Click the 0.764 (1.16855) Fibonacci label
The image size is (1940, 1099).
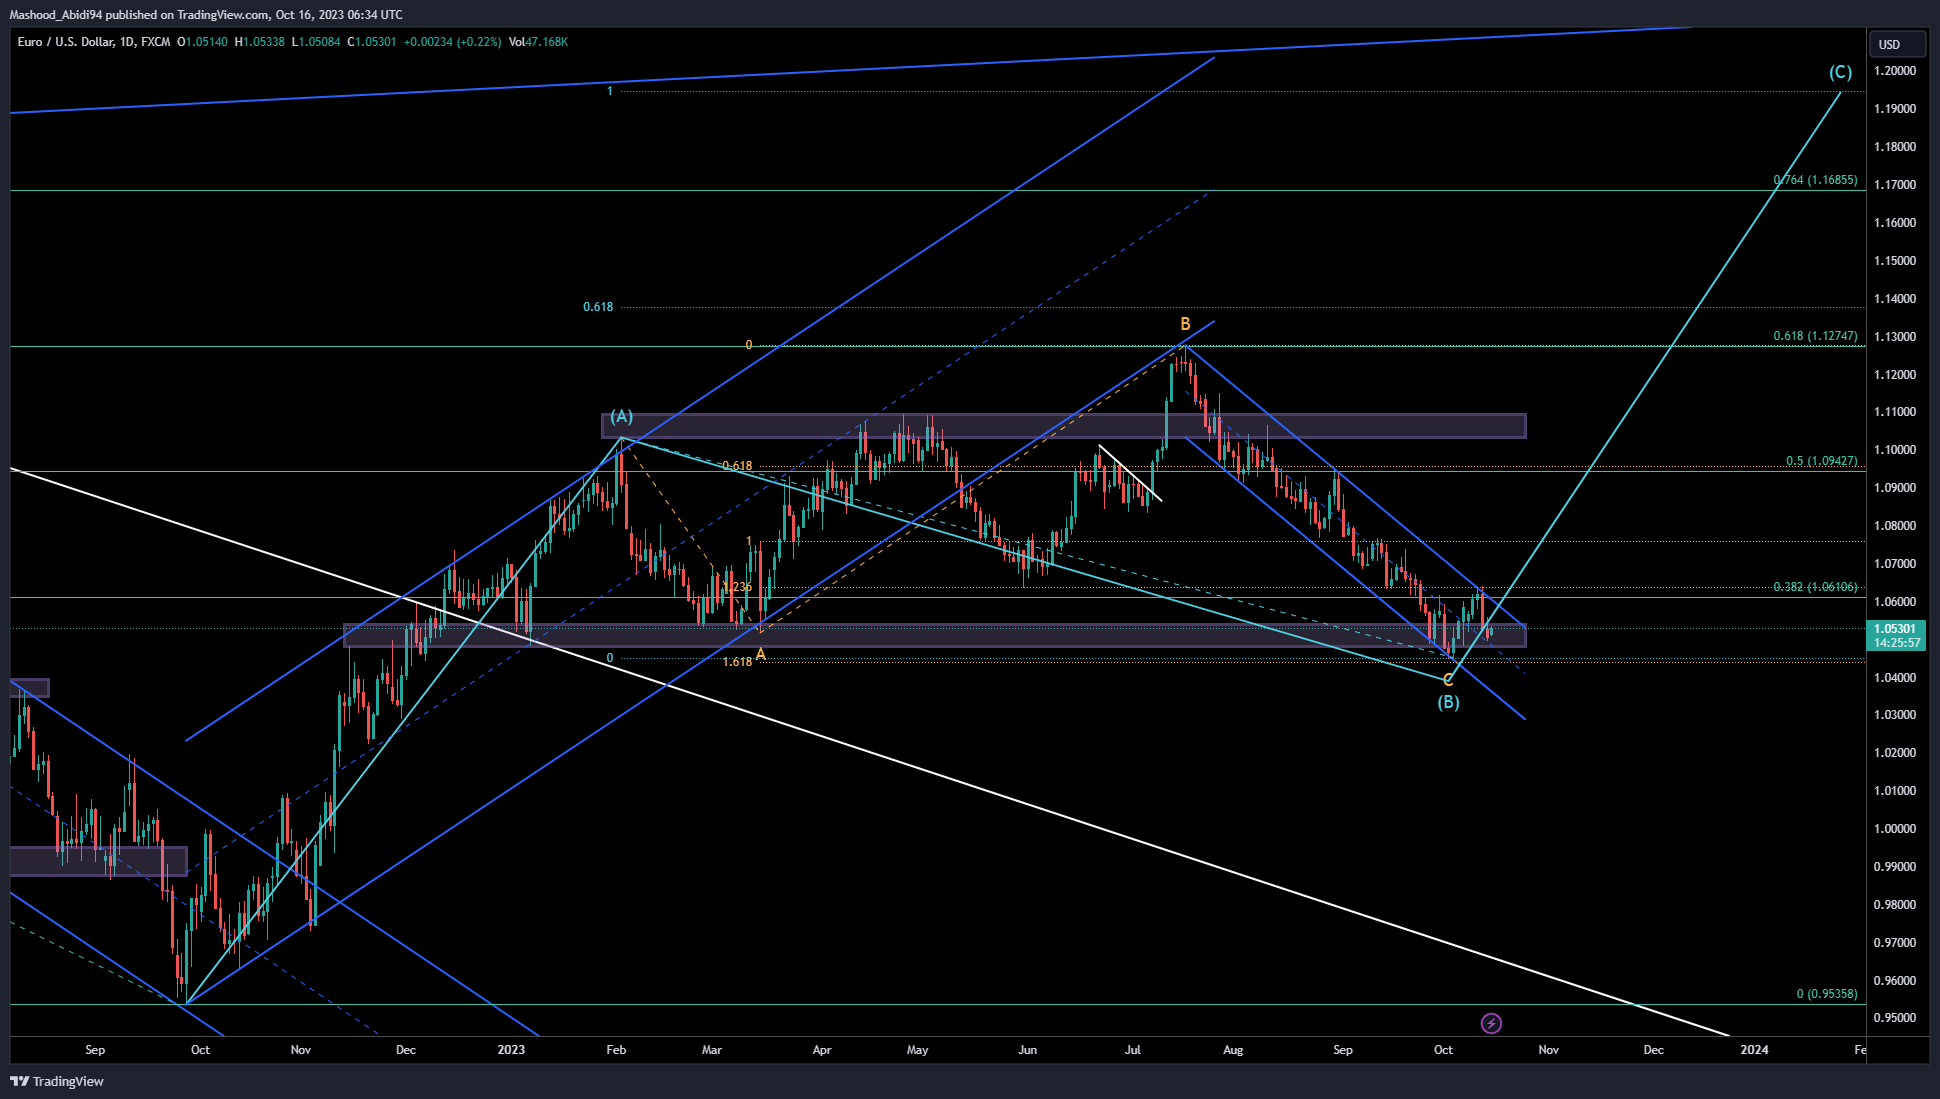click(x=1815, y=180)
